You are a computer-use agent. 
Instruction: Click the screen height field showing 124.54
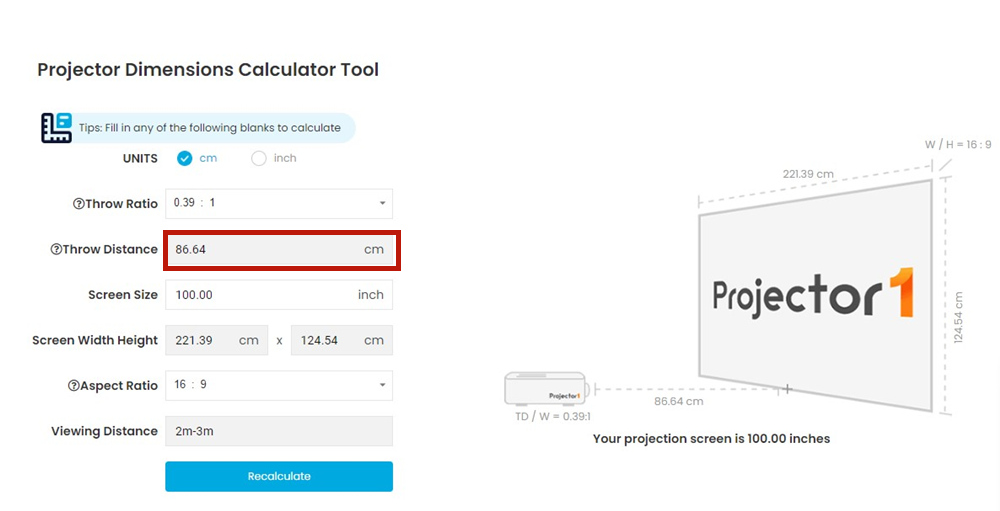coord(340,340)
